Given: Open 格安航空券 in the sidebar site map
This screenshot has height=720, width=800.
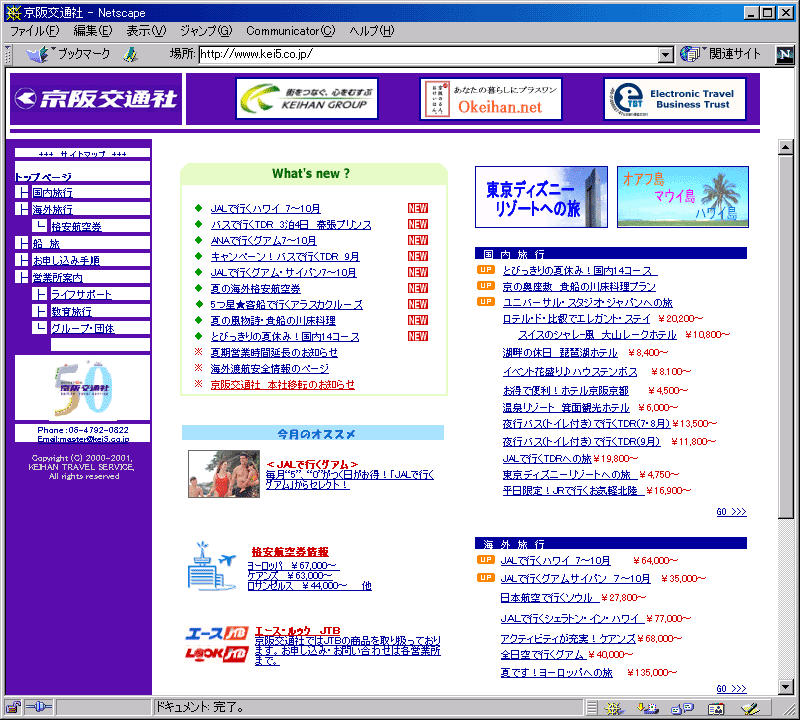Looking at the screenshot, I should [x=77, y=227].
